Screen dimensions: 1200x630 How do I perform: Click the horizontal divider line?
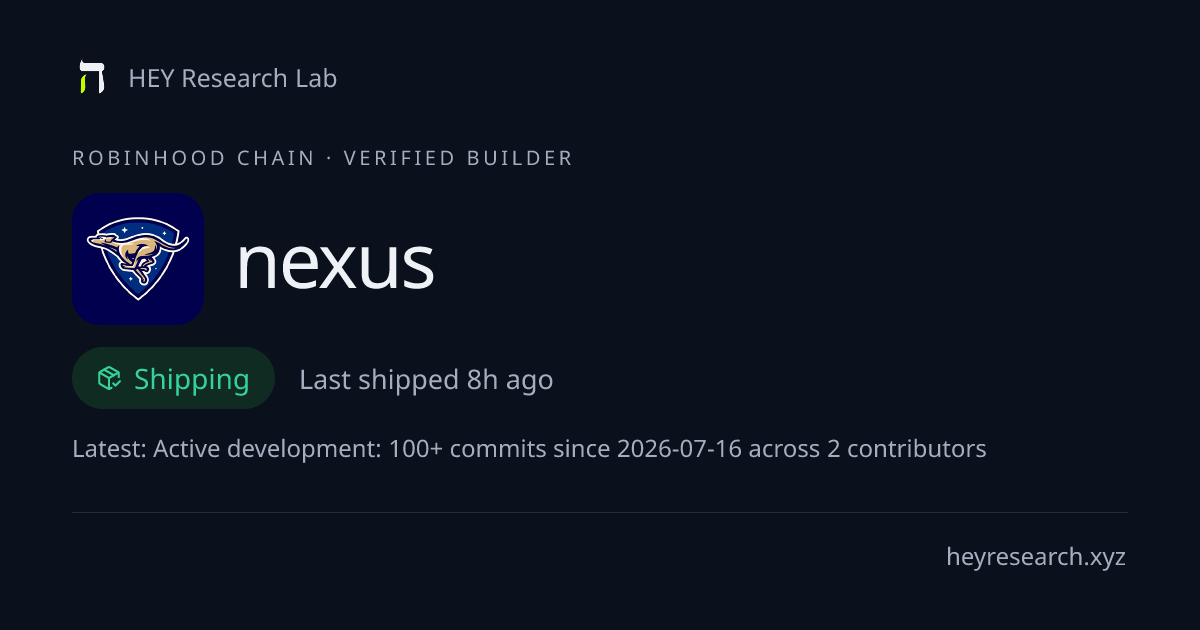click(x=600, y=512)
